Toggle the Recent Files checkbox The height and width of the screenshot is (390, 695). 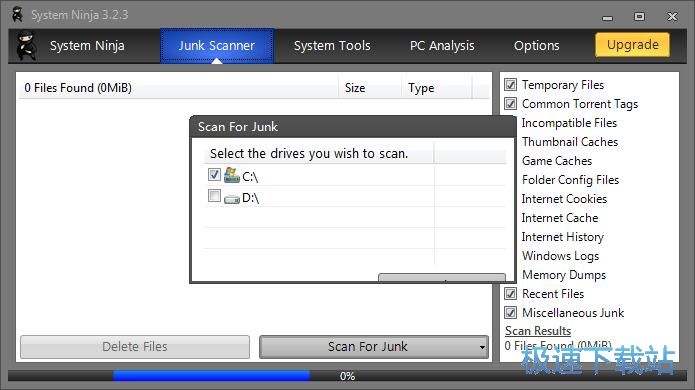pyautogui.click(x=510, y=293)
